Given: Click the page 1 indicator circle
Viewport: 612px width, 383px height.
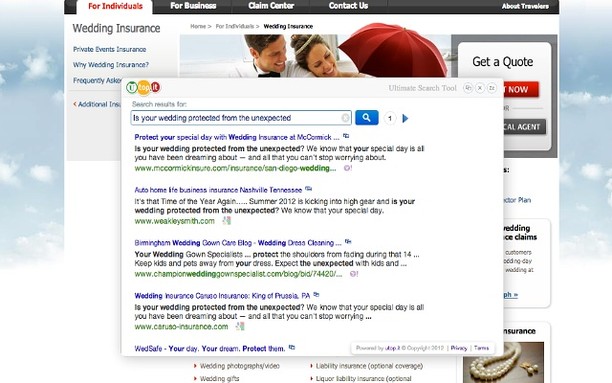Looking at the screenshot, I should pyautogui.click(x=390, y=118).
